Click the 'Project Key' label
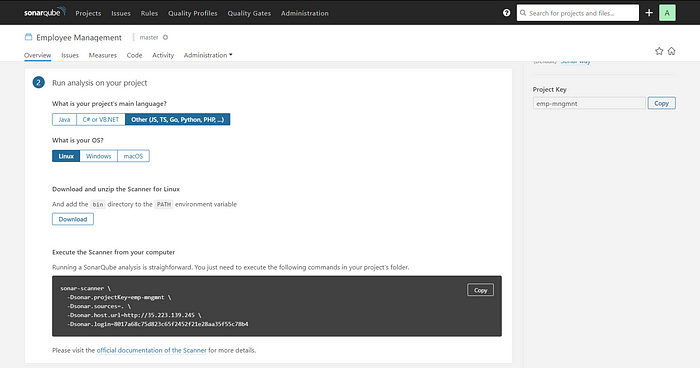Image resolution: width=700 pixels, height=368 pixels. [x=550, y=89]
